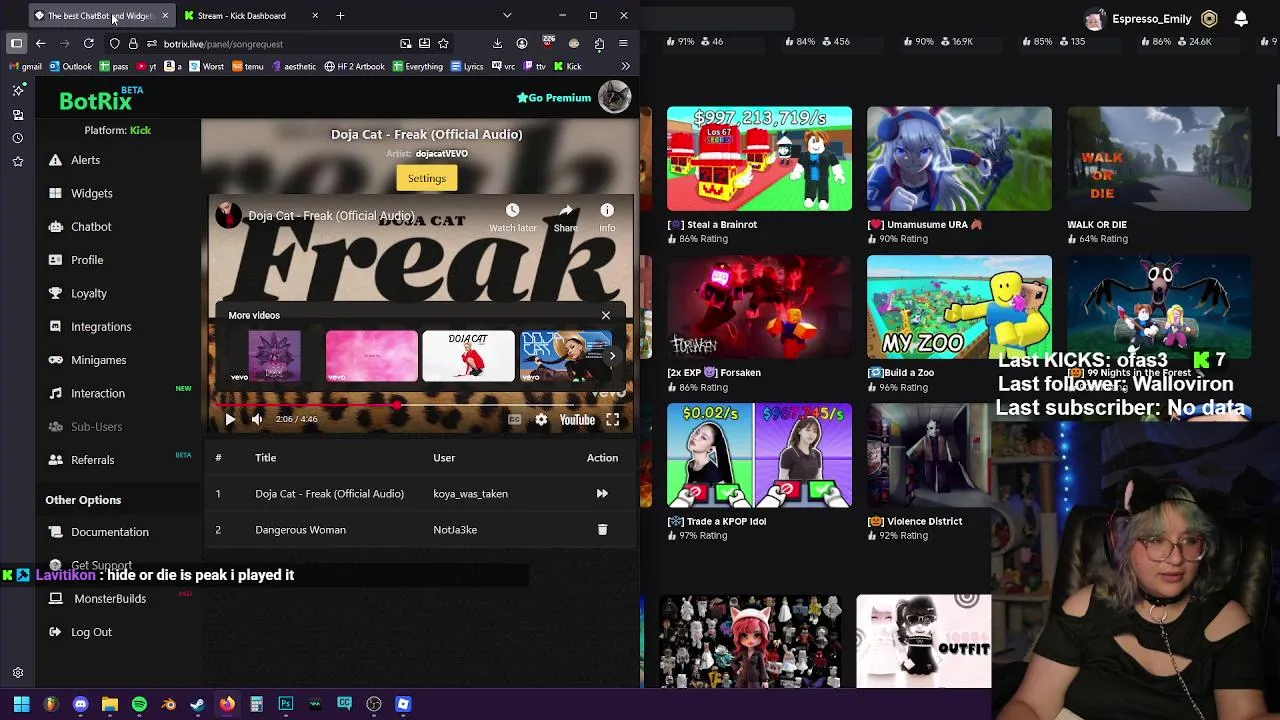This screenshot has height=720, width=1280.
Task: Toggle the browser sidebar button
Action: (16, 44)
